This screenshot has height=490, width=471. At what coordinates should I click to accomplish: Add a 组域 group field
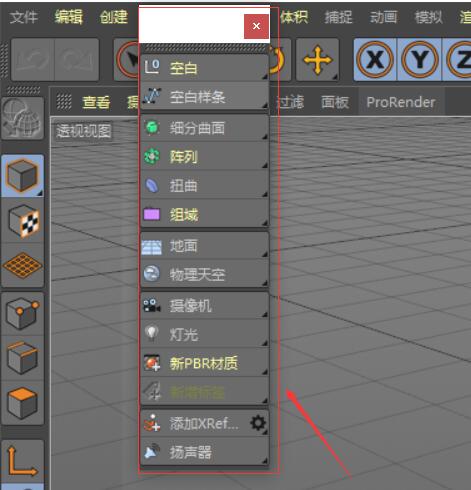pos(204,214)
